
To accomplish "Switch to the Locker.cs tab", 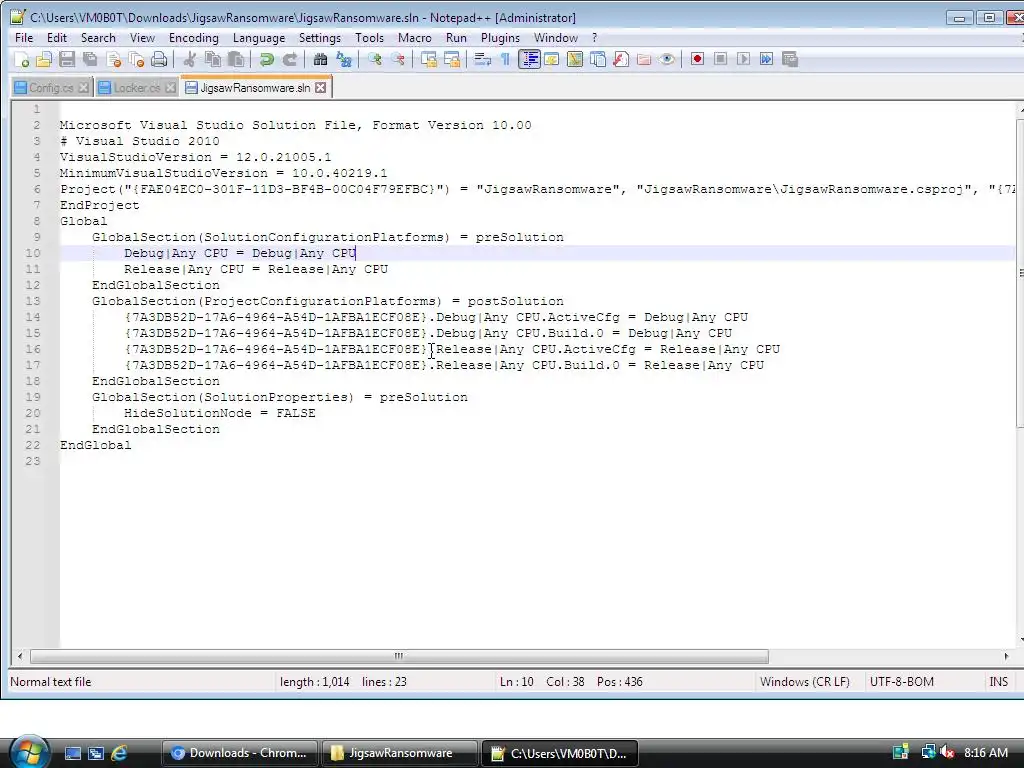I will point(136,88).
